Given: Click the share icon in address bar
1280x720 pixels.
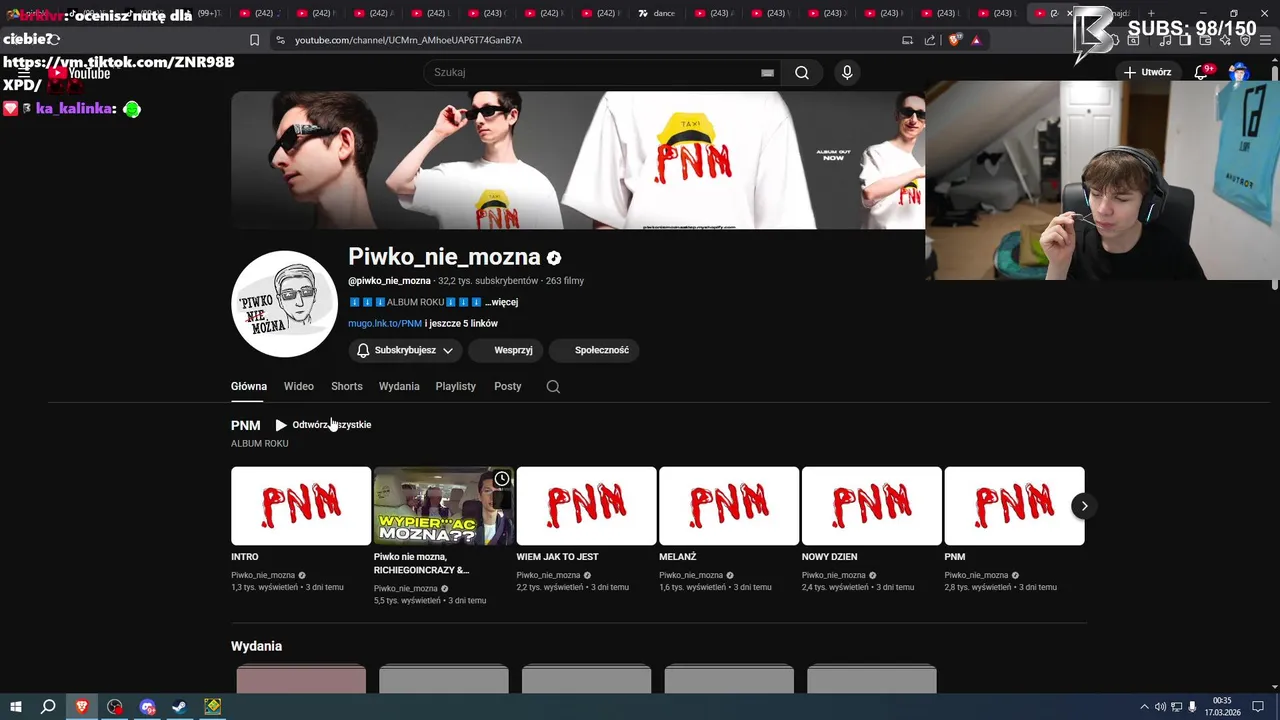Looking at the screenshot, I should coord(930,40).
